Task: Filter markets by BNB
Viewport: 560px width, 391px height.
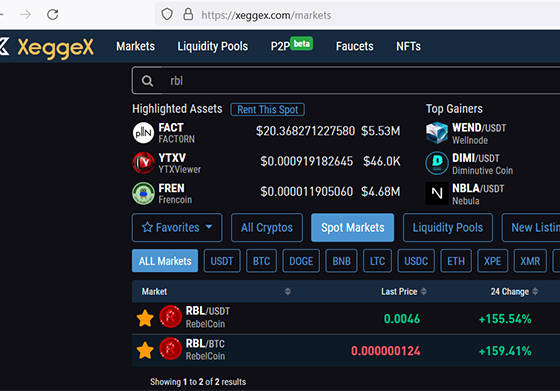Action: [341, 261]
